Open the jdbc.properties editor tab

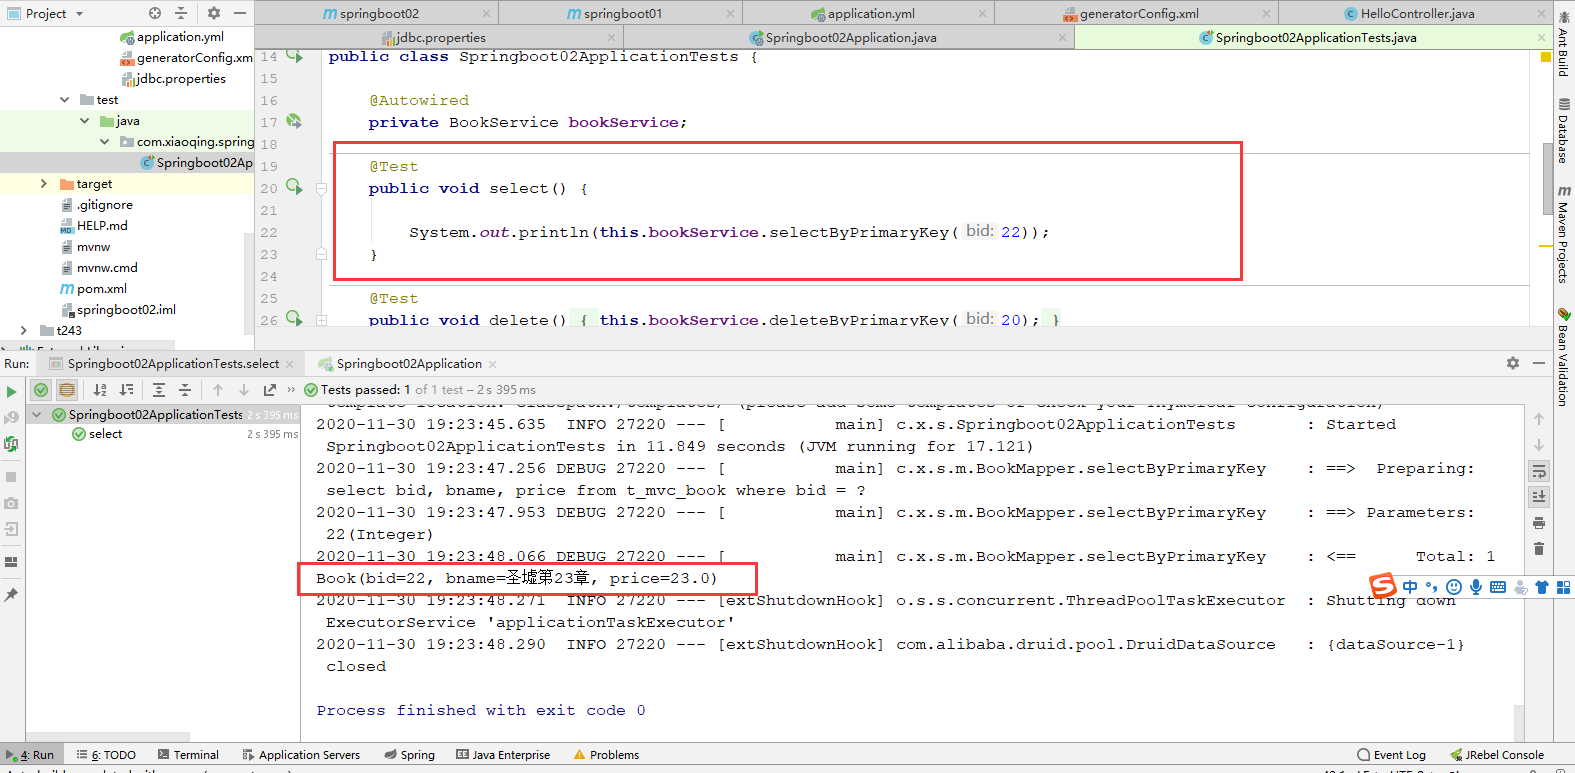pos(434,37)
